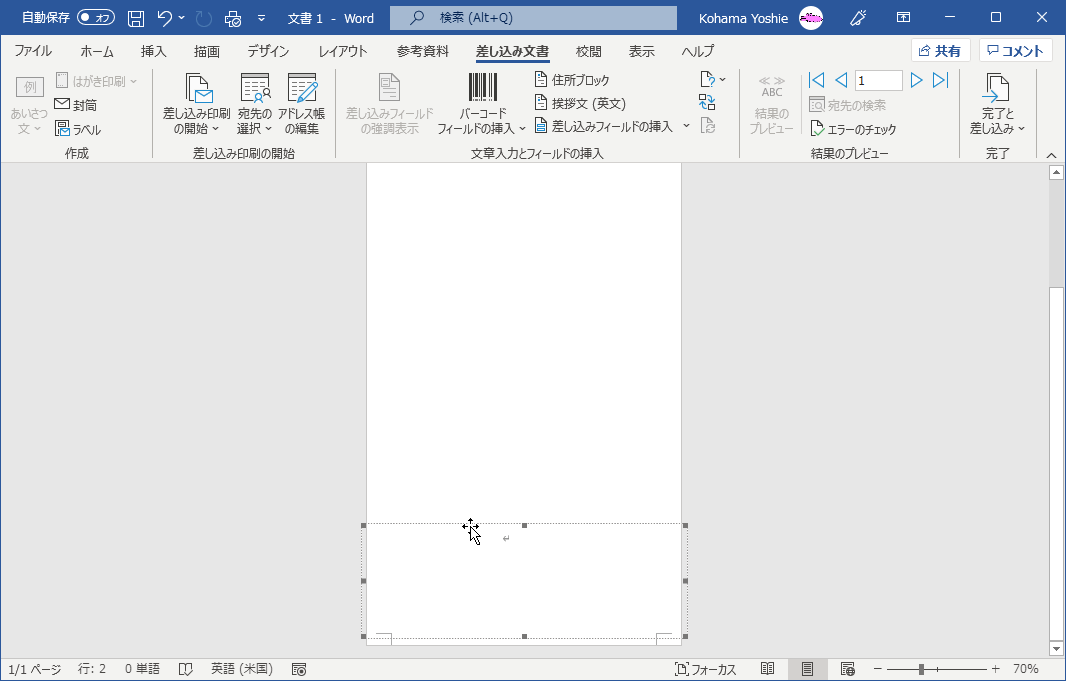Click the 70% zoom level
Screen dimensions: 1066x681
click(x=1026, y=669)
